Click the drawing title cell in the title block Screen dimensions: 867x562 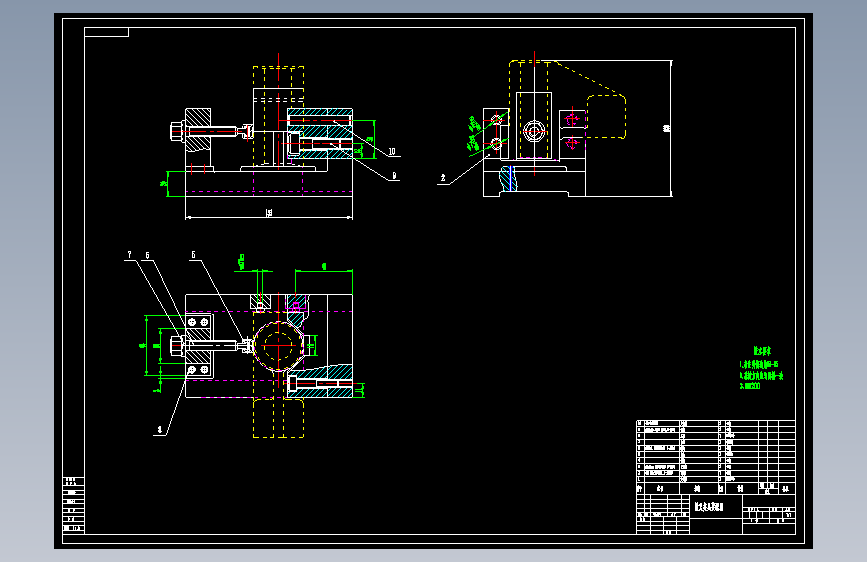point(715,507)
